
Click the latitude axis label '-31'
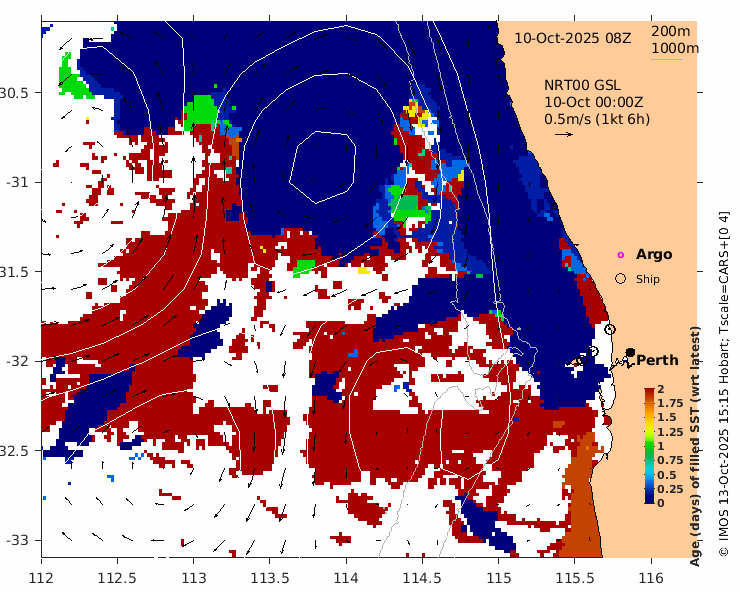point(17,182)
